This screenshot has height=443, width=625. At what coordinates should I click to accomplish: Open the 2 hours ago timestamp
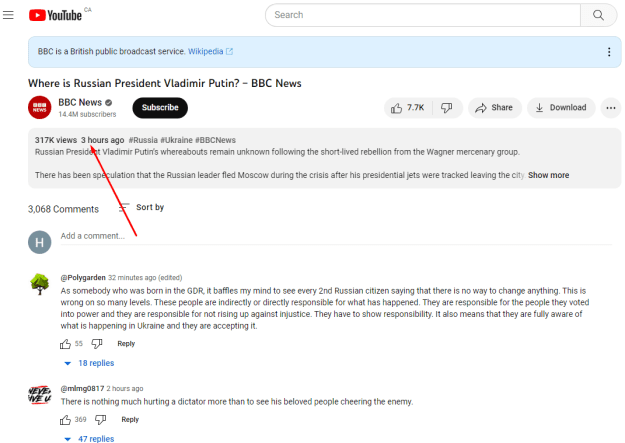tap(125, 388)
